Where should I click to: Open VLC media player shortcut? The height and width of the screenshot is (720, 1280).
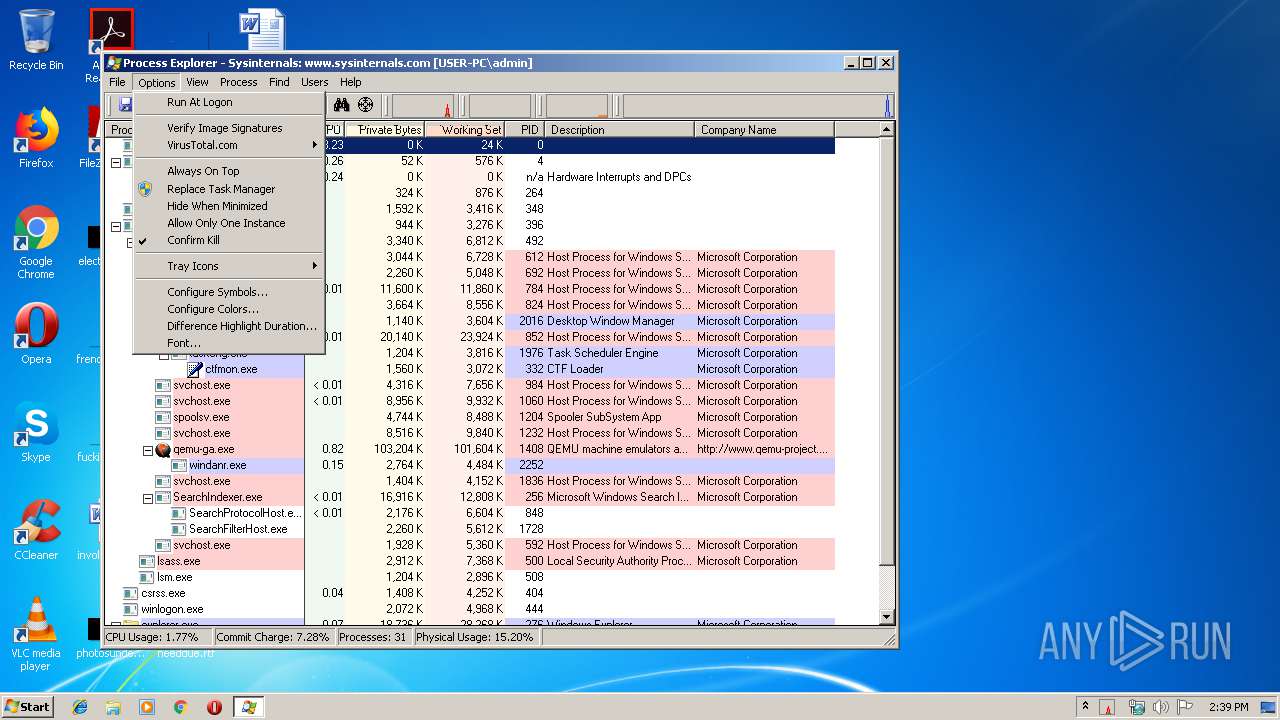pos(36,634)
